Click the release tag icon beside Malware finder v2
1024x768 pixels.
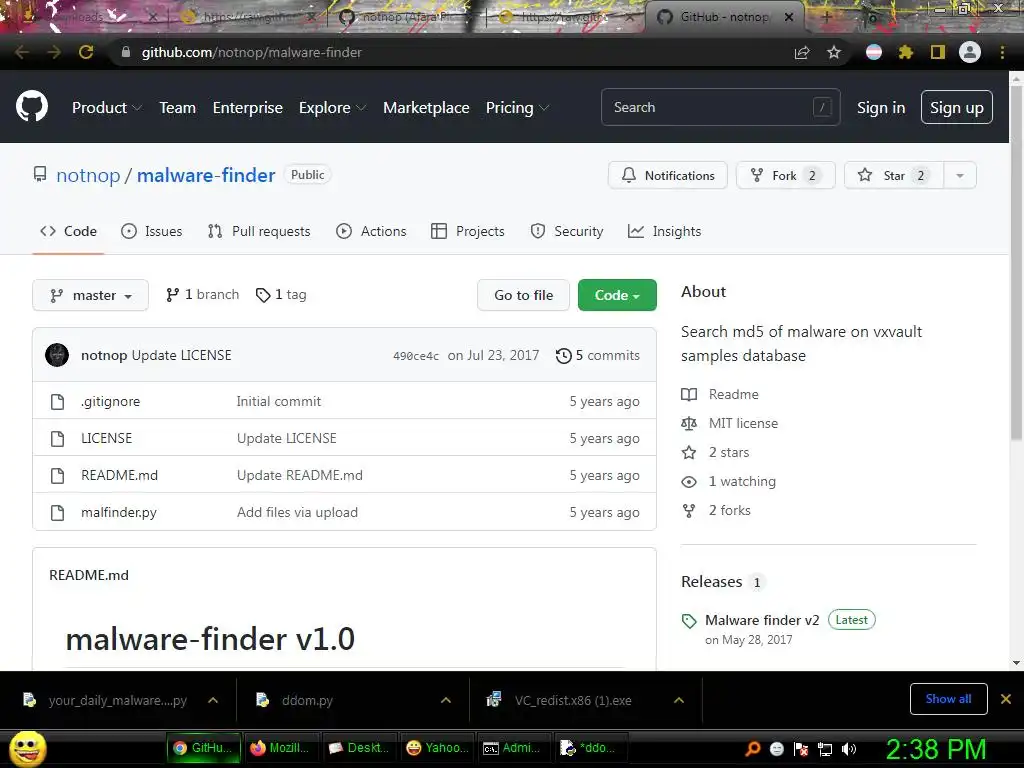pos(689,621)
